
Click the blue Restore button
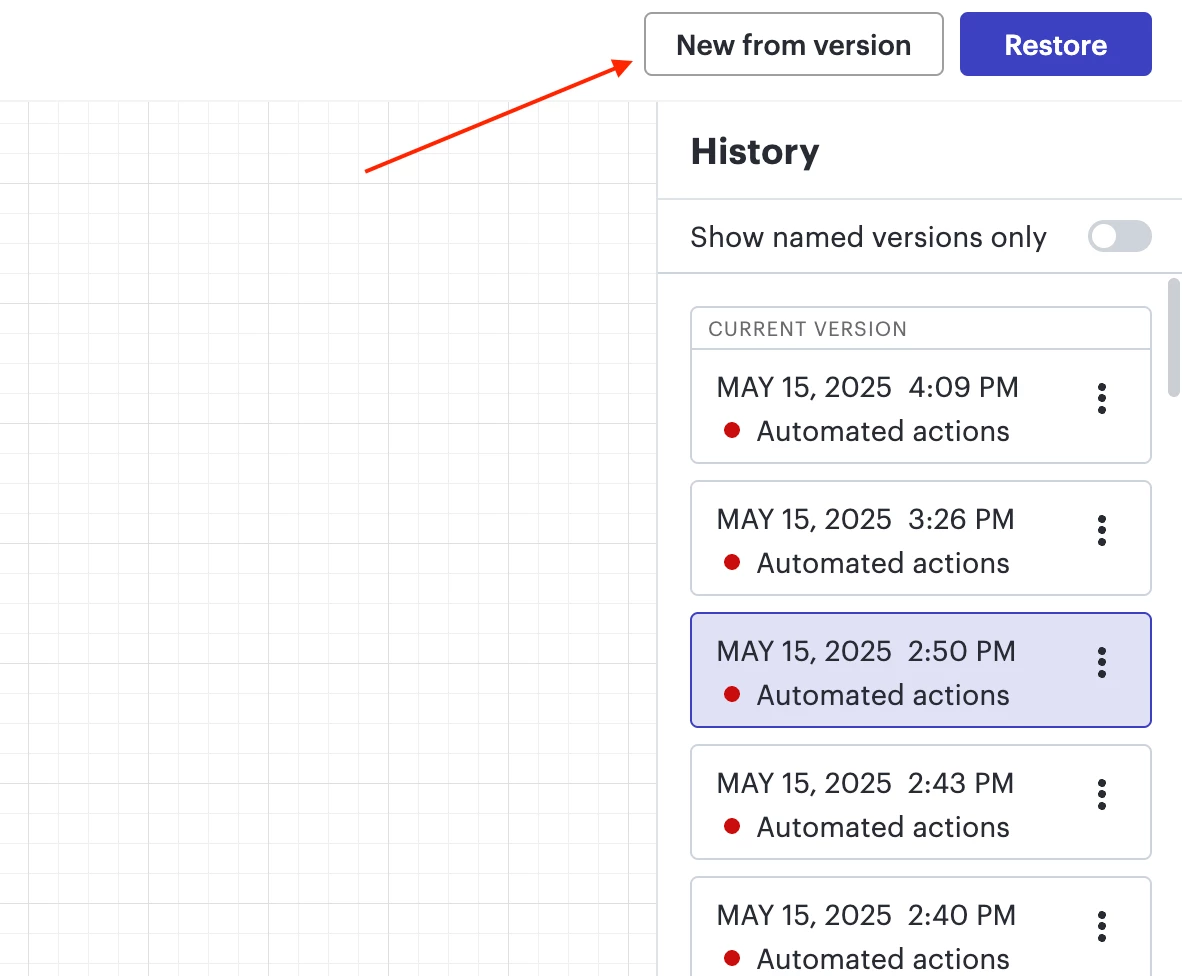click(x=1055, y=44)
